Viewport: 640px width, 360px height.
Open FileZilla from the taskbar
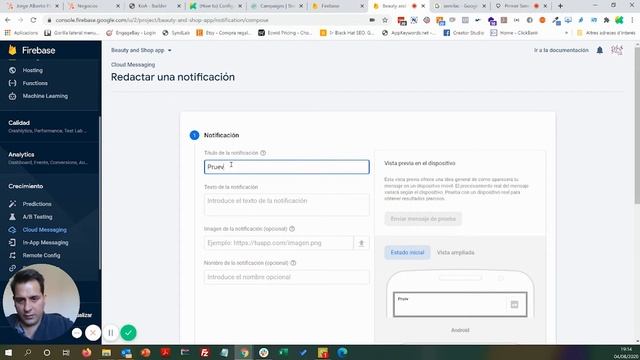tap(204, 352)
